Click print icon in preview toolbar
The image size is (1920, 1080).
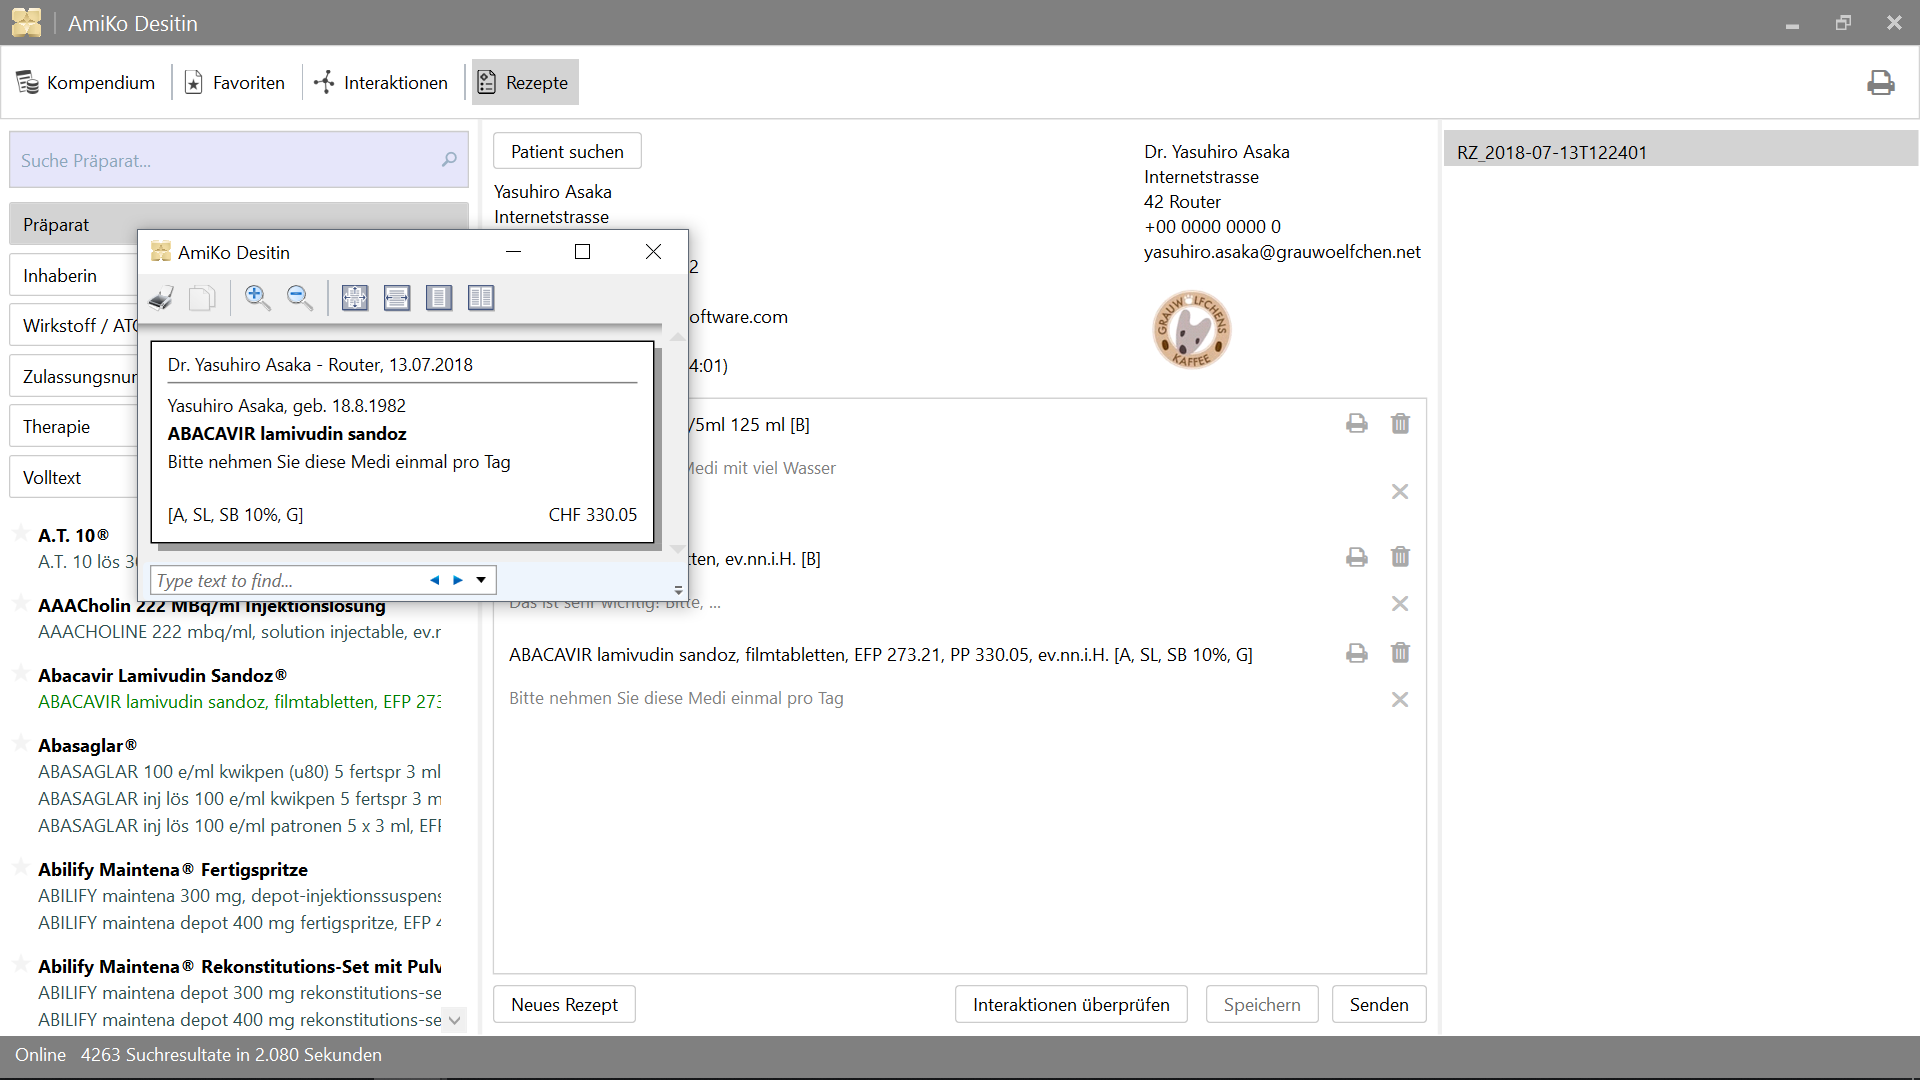coord(161,298)
